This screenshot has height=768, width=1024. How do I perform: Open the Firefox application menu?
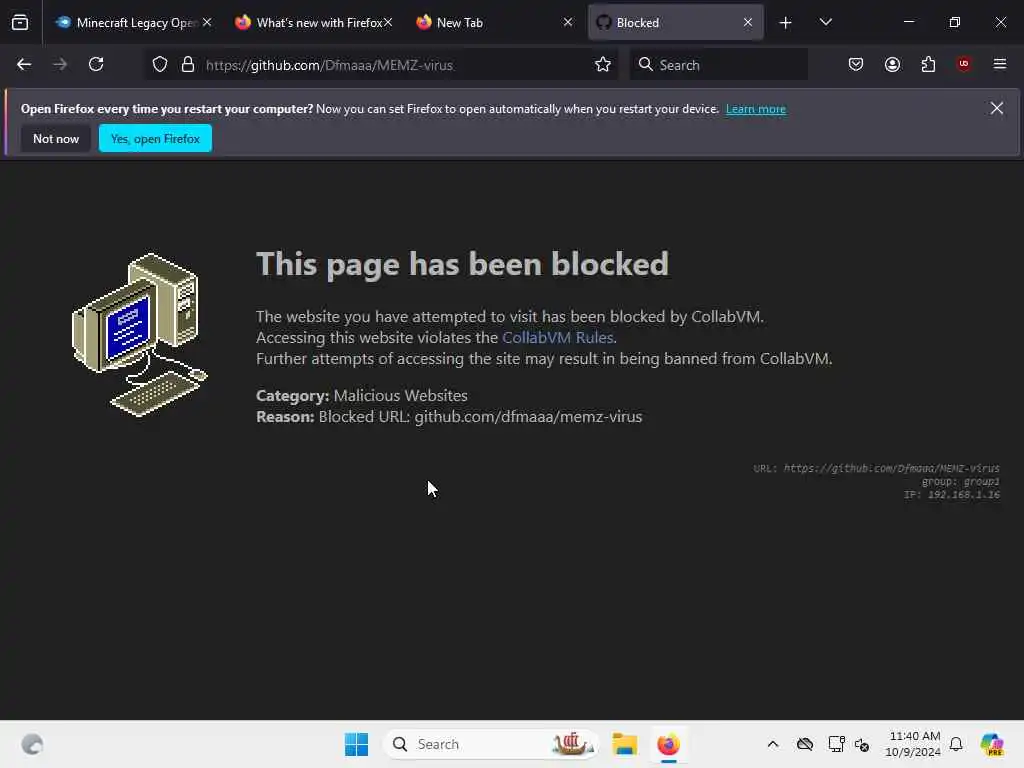(x=1000, y=64)
